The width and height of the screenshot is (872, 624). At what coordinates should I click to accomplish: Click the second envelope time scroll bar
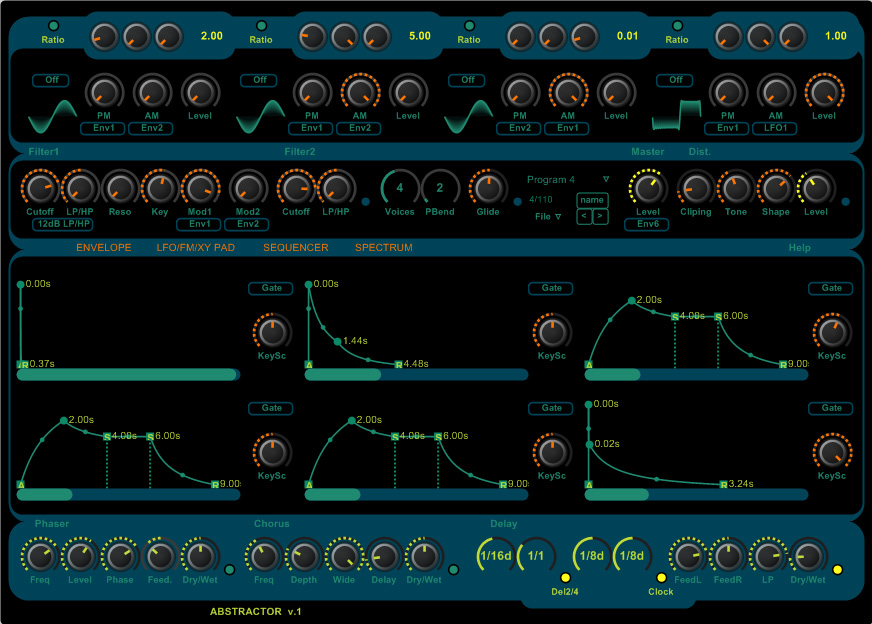click(417, 375)
